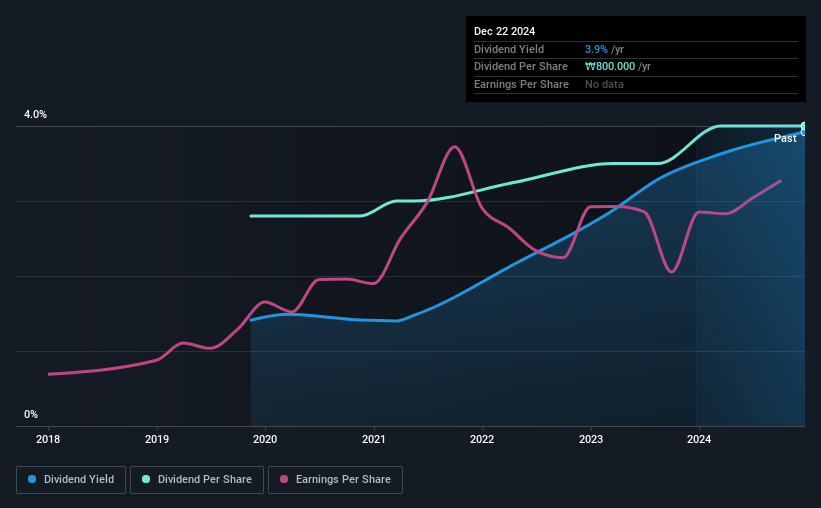Toggle the Earnings Per Share legend button
This screenshot has width=821, height=508.
tap(335, 480)
